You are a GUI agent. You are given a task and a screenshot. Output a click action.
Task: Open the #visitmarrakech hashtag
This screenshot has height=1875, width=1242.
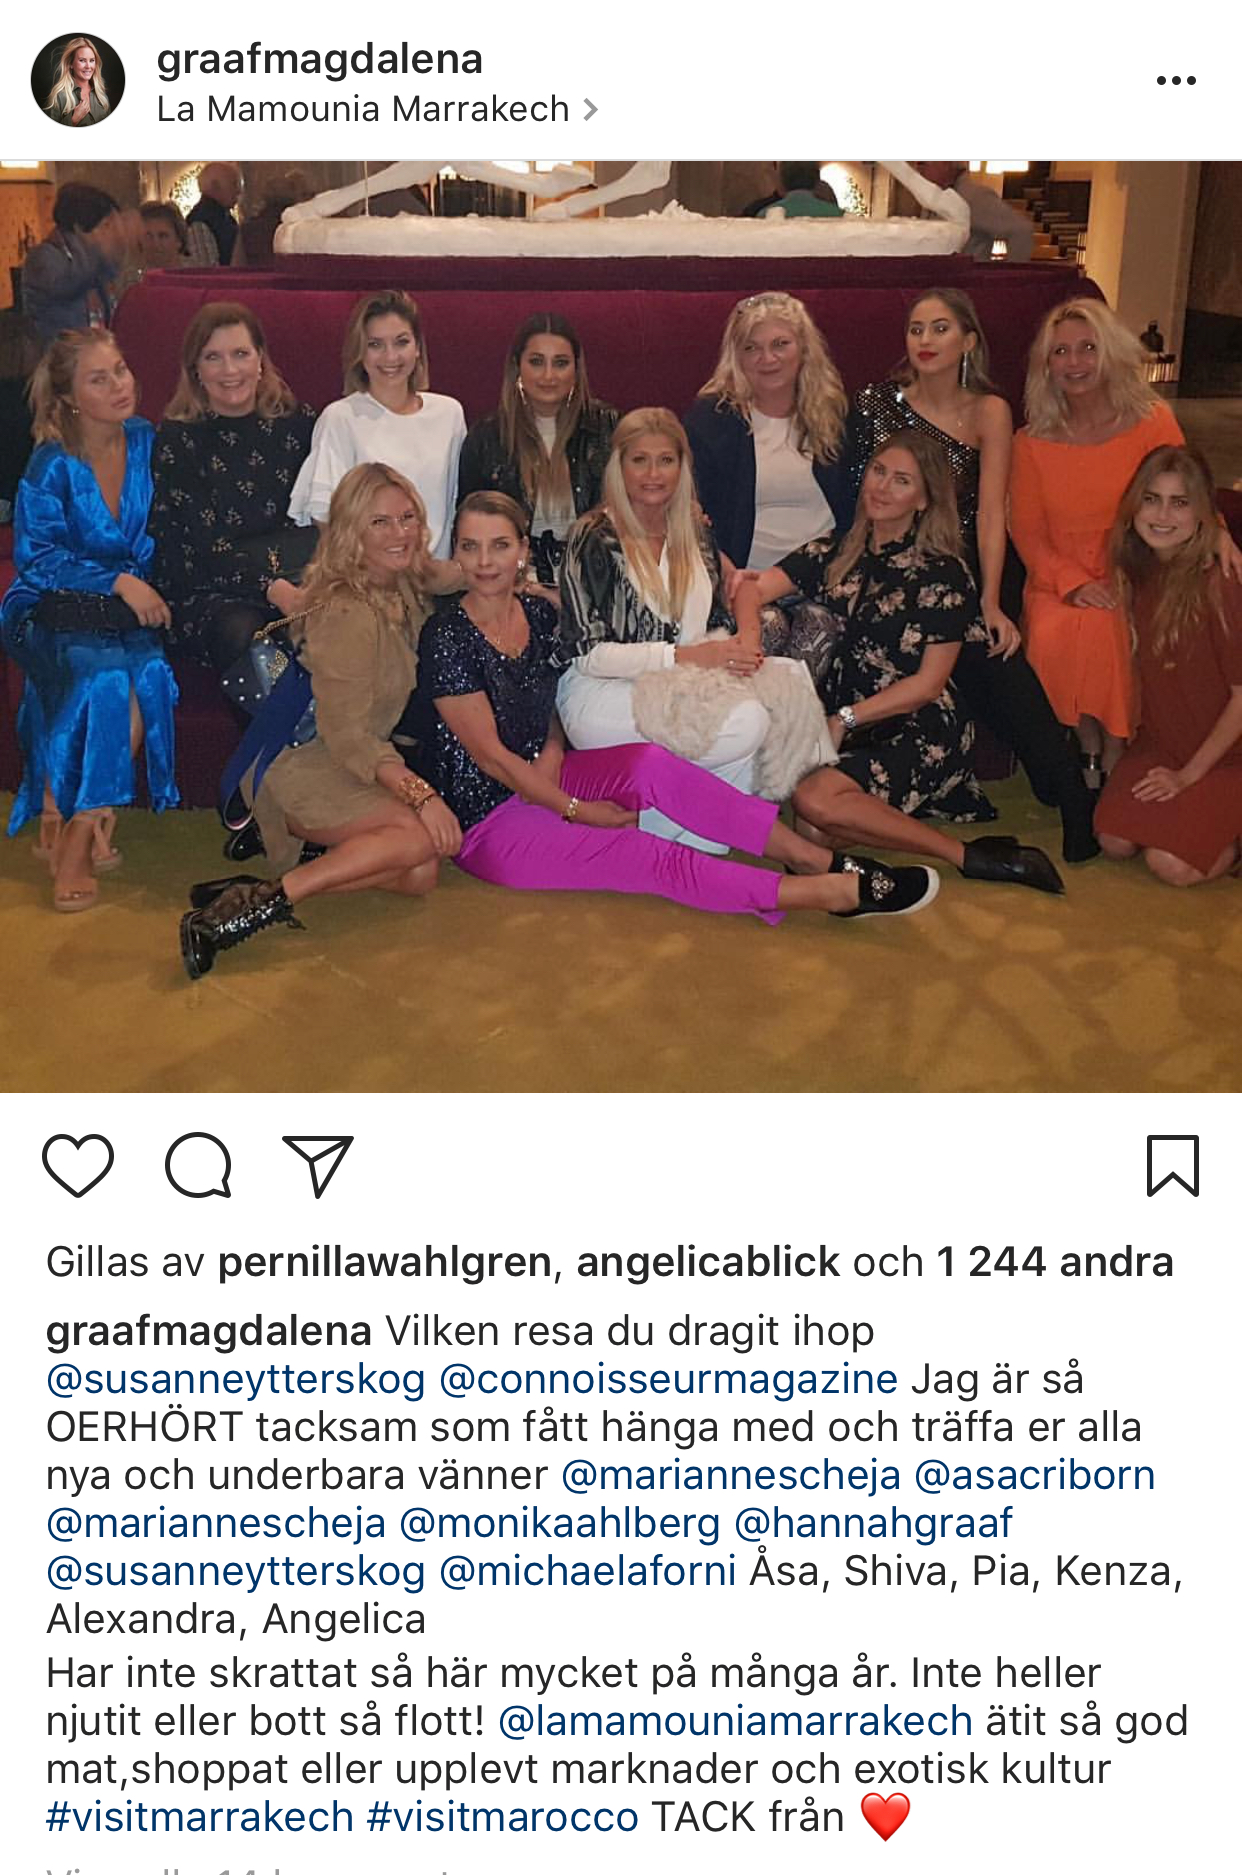click(200, 1818)
